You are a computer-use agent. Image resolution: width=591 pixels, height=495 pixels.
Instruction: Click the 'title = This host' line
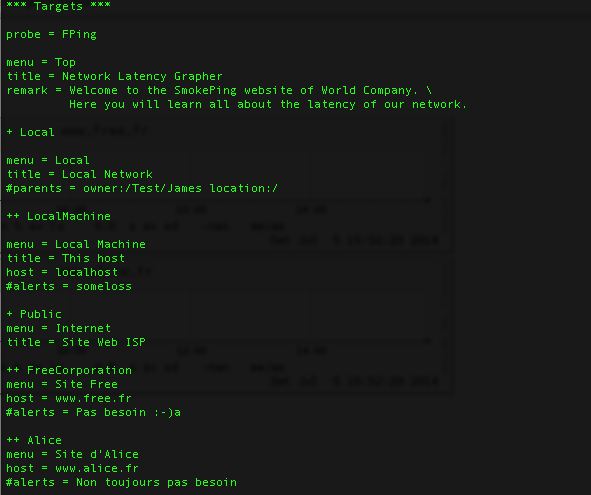tap(66, 258)
